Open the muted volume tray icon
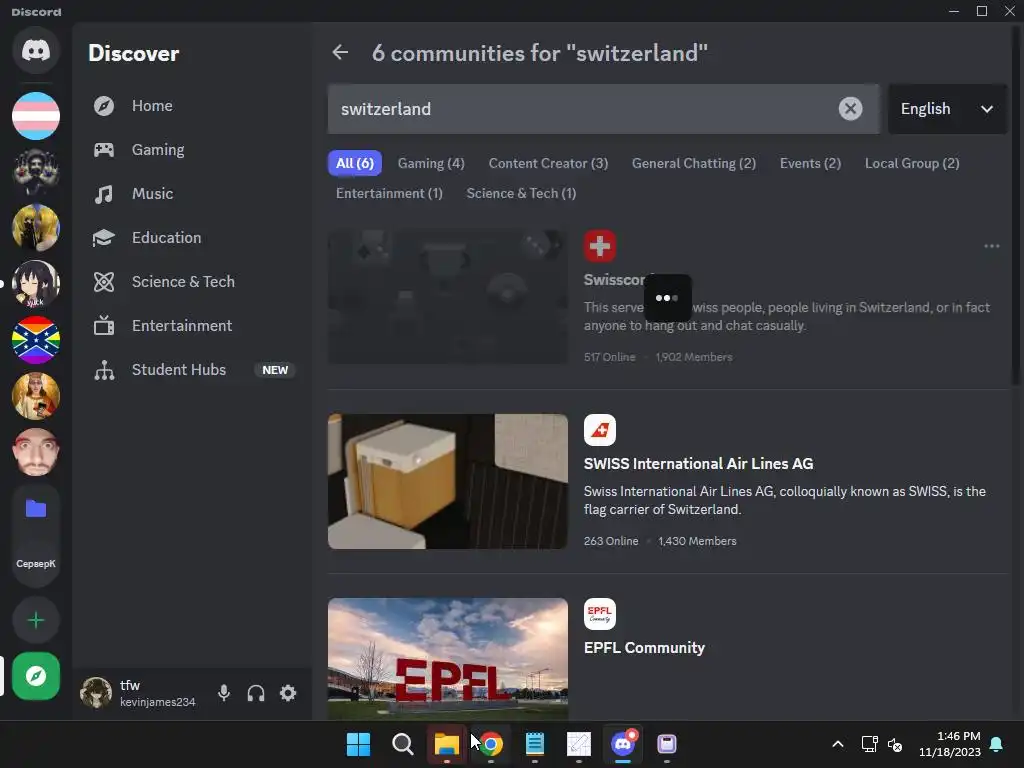1024x768 pixels. point(895,744)
